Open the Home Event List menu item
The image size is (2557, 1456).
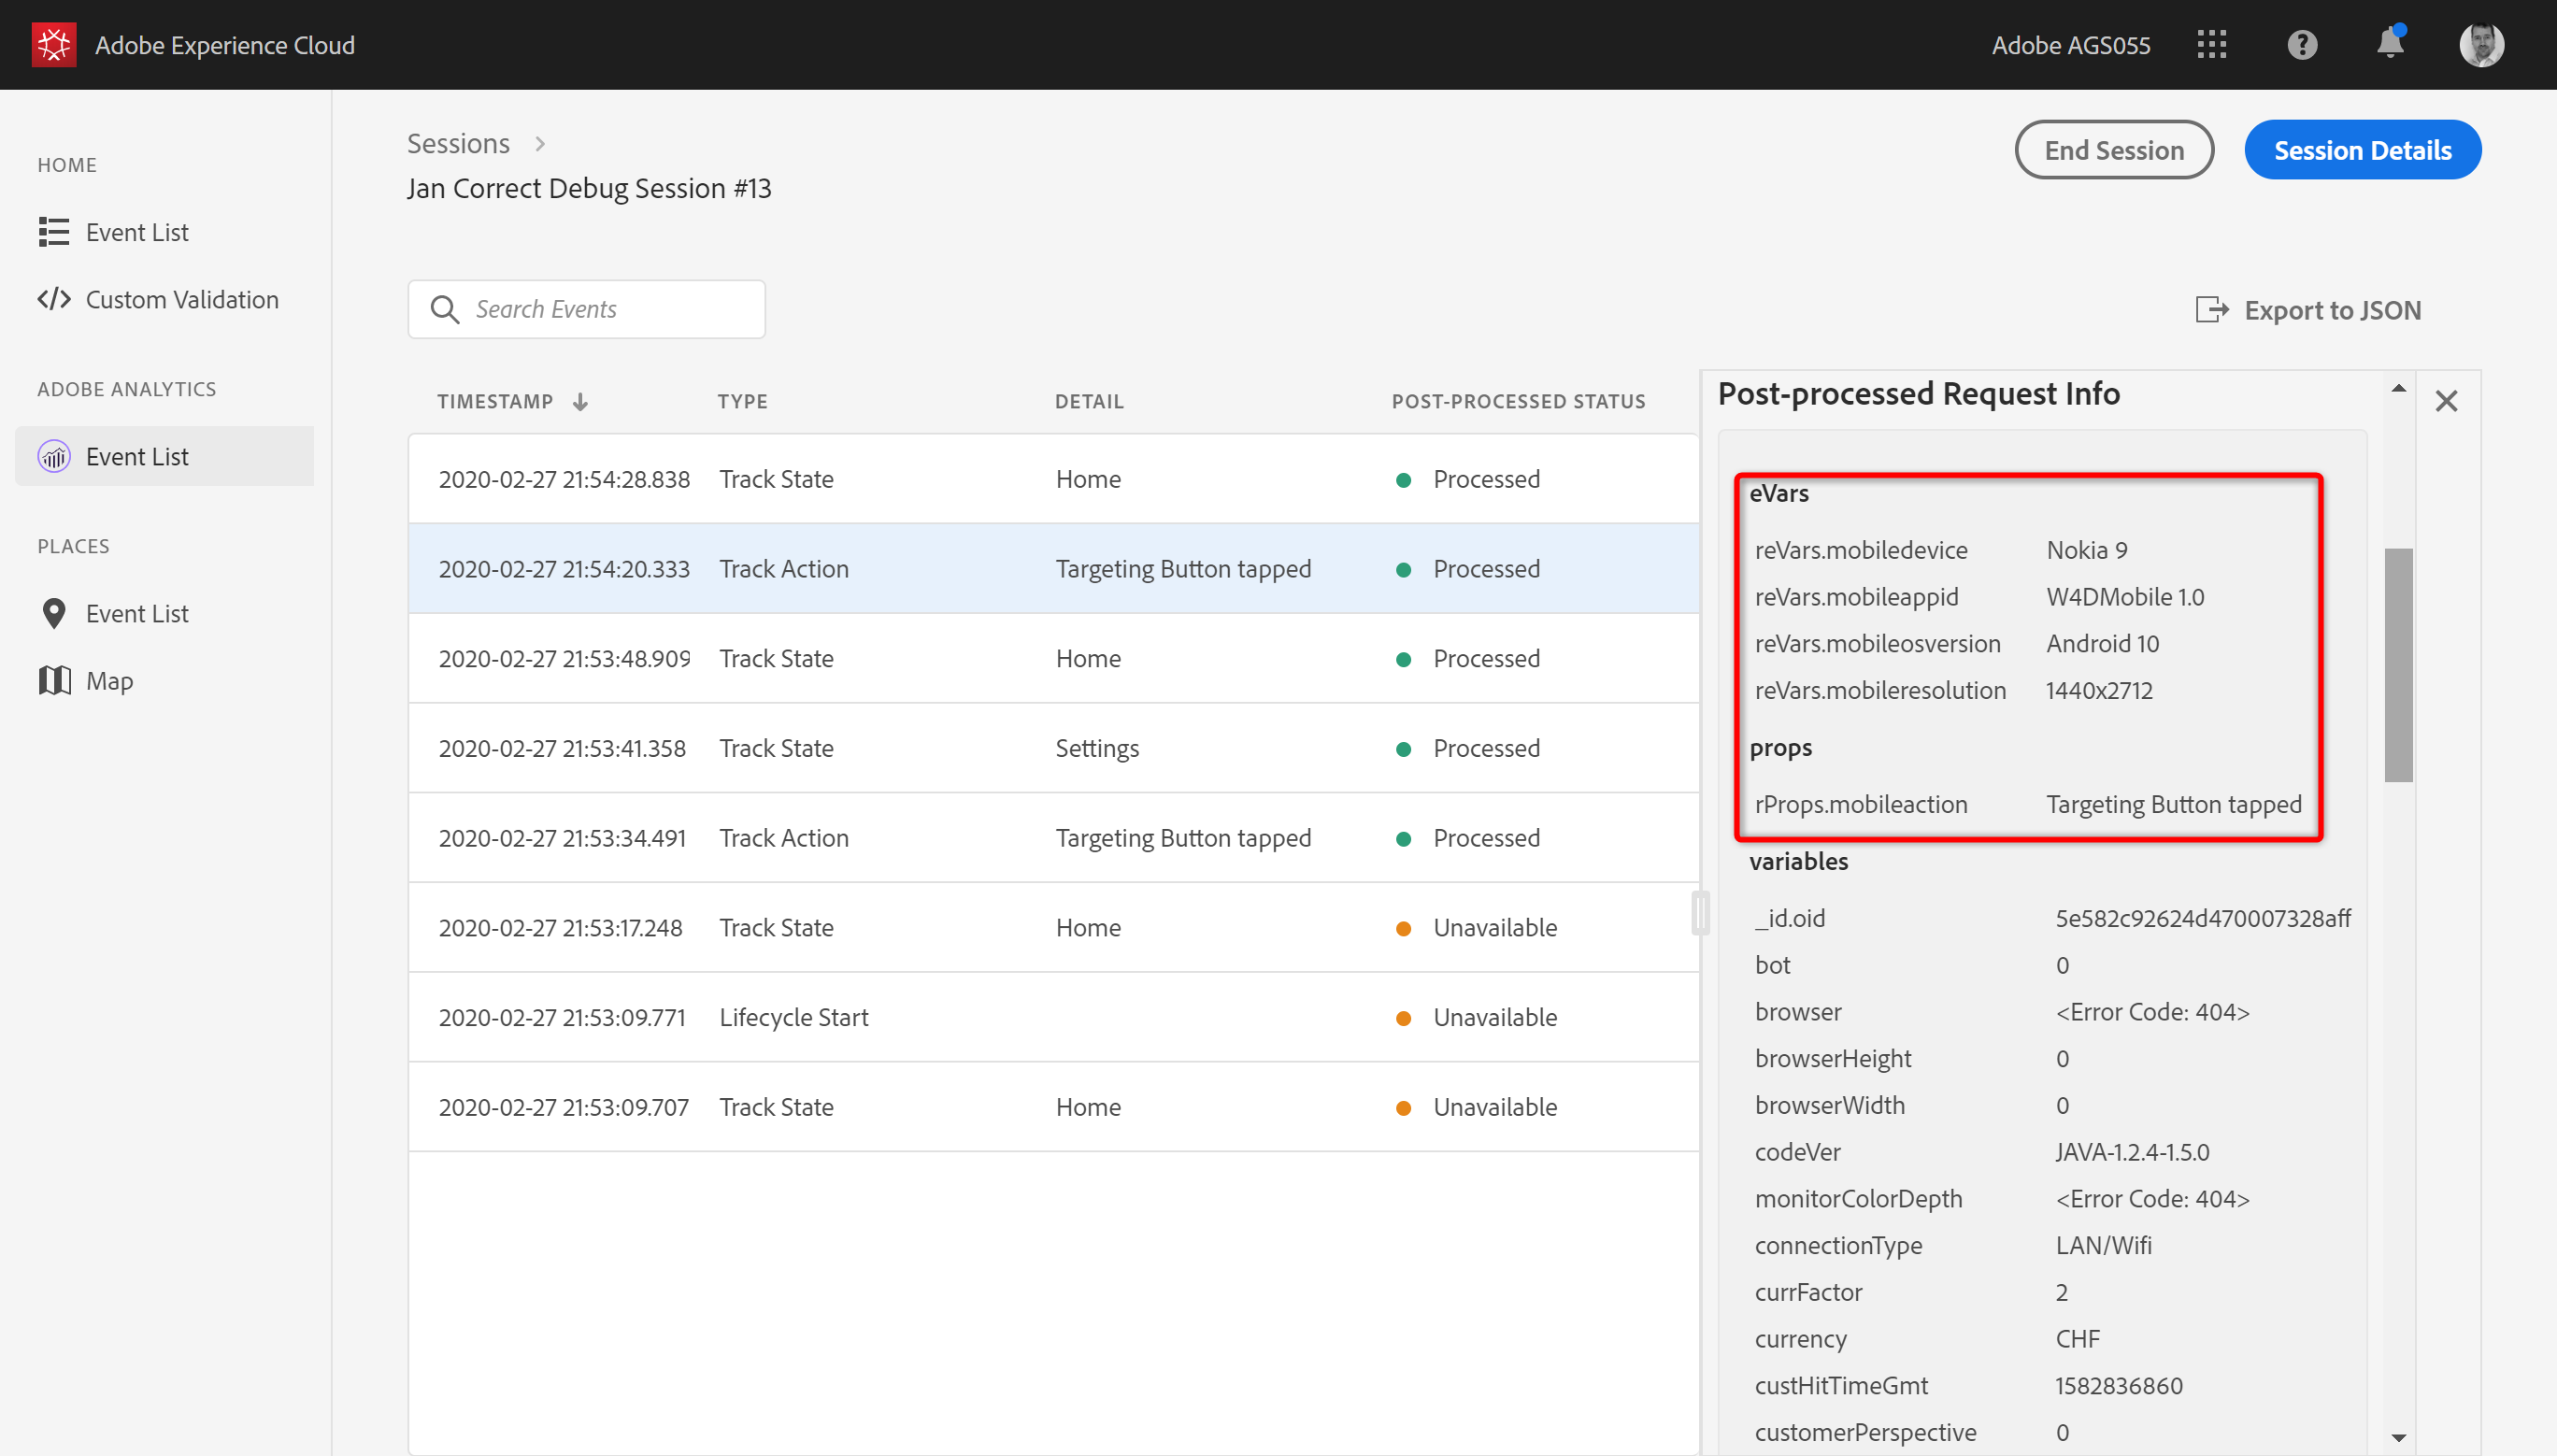136,232
